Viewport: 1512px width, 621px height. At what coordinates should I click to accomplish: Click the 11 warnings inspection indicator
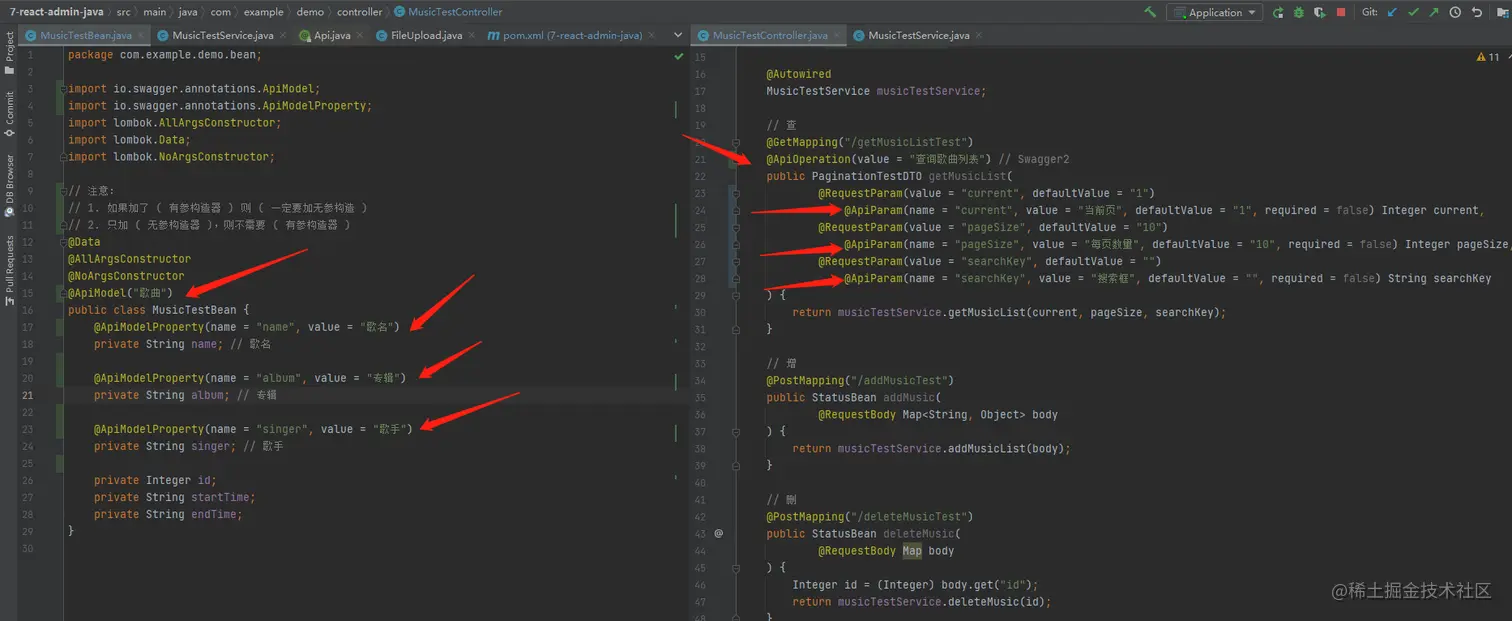click(x=1487, y=57)
